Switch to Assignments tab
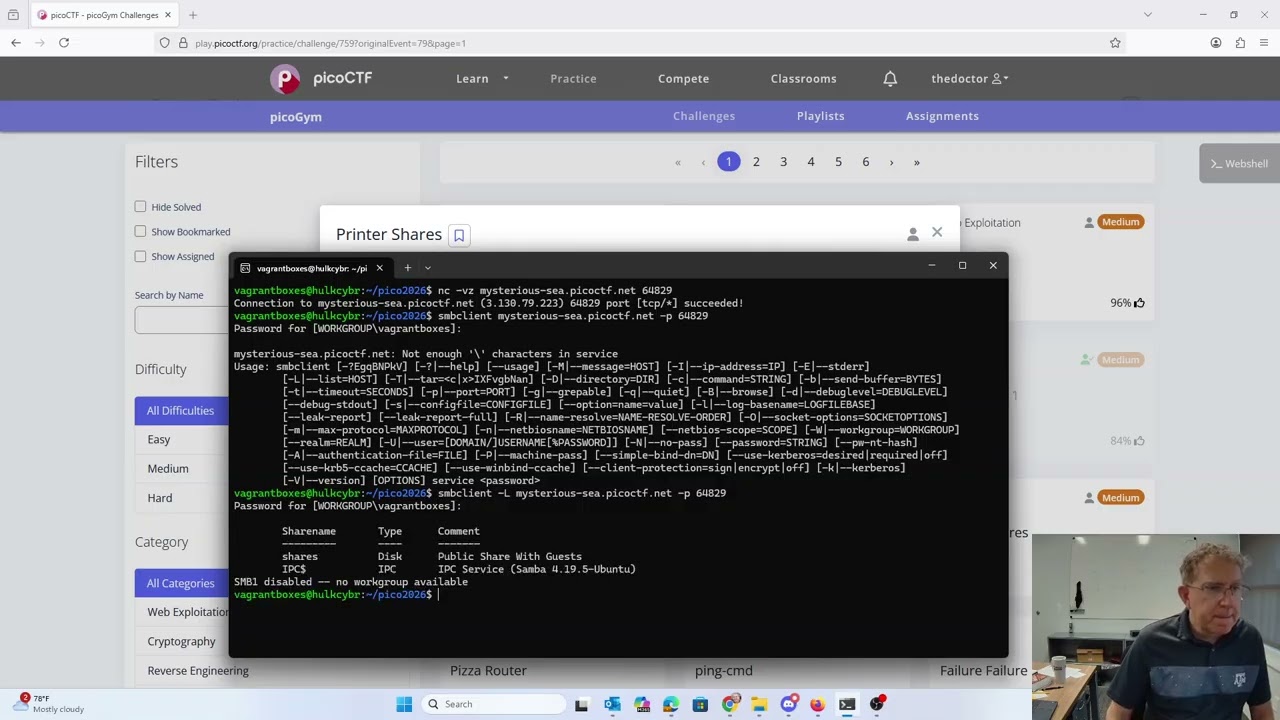This screenshot has width=1280, height=720. (x=942, y=116)
